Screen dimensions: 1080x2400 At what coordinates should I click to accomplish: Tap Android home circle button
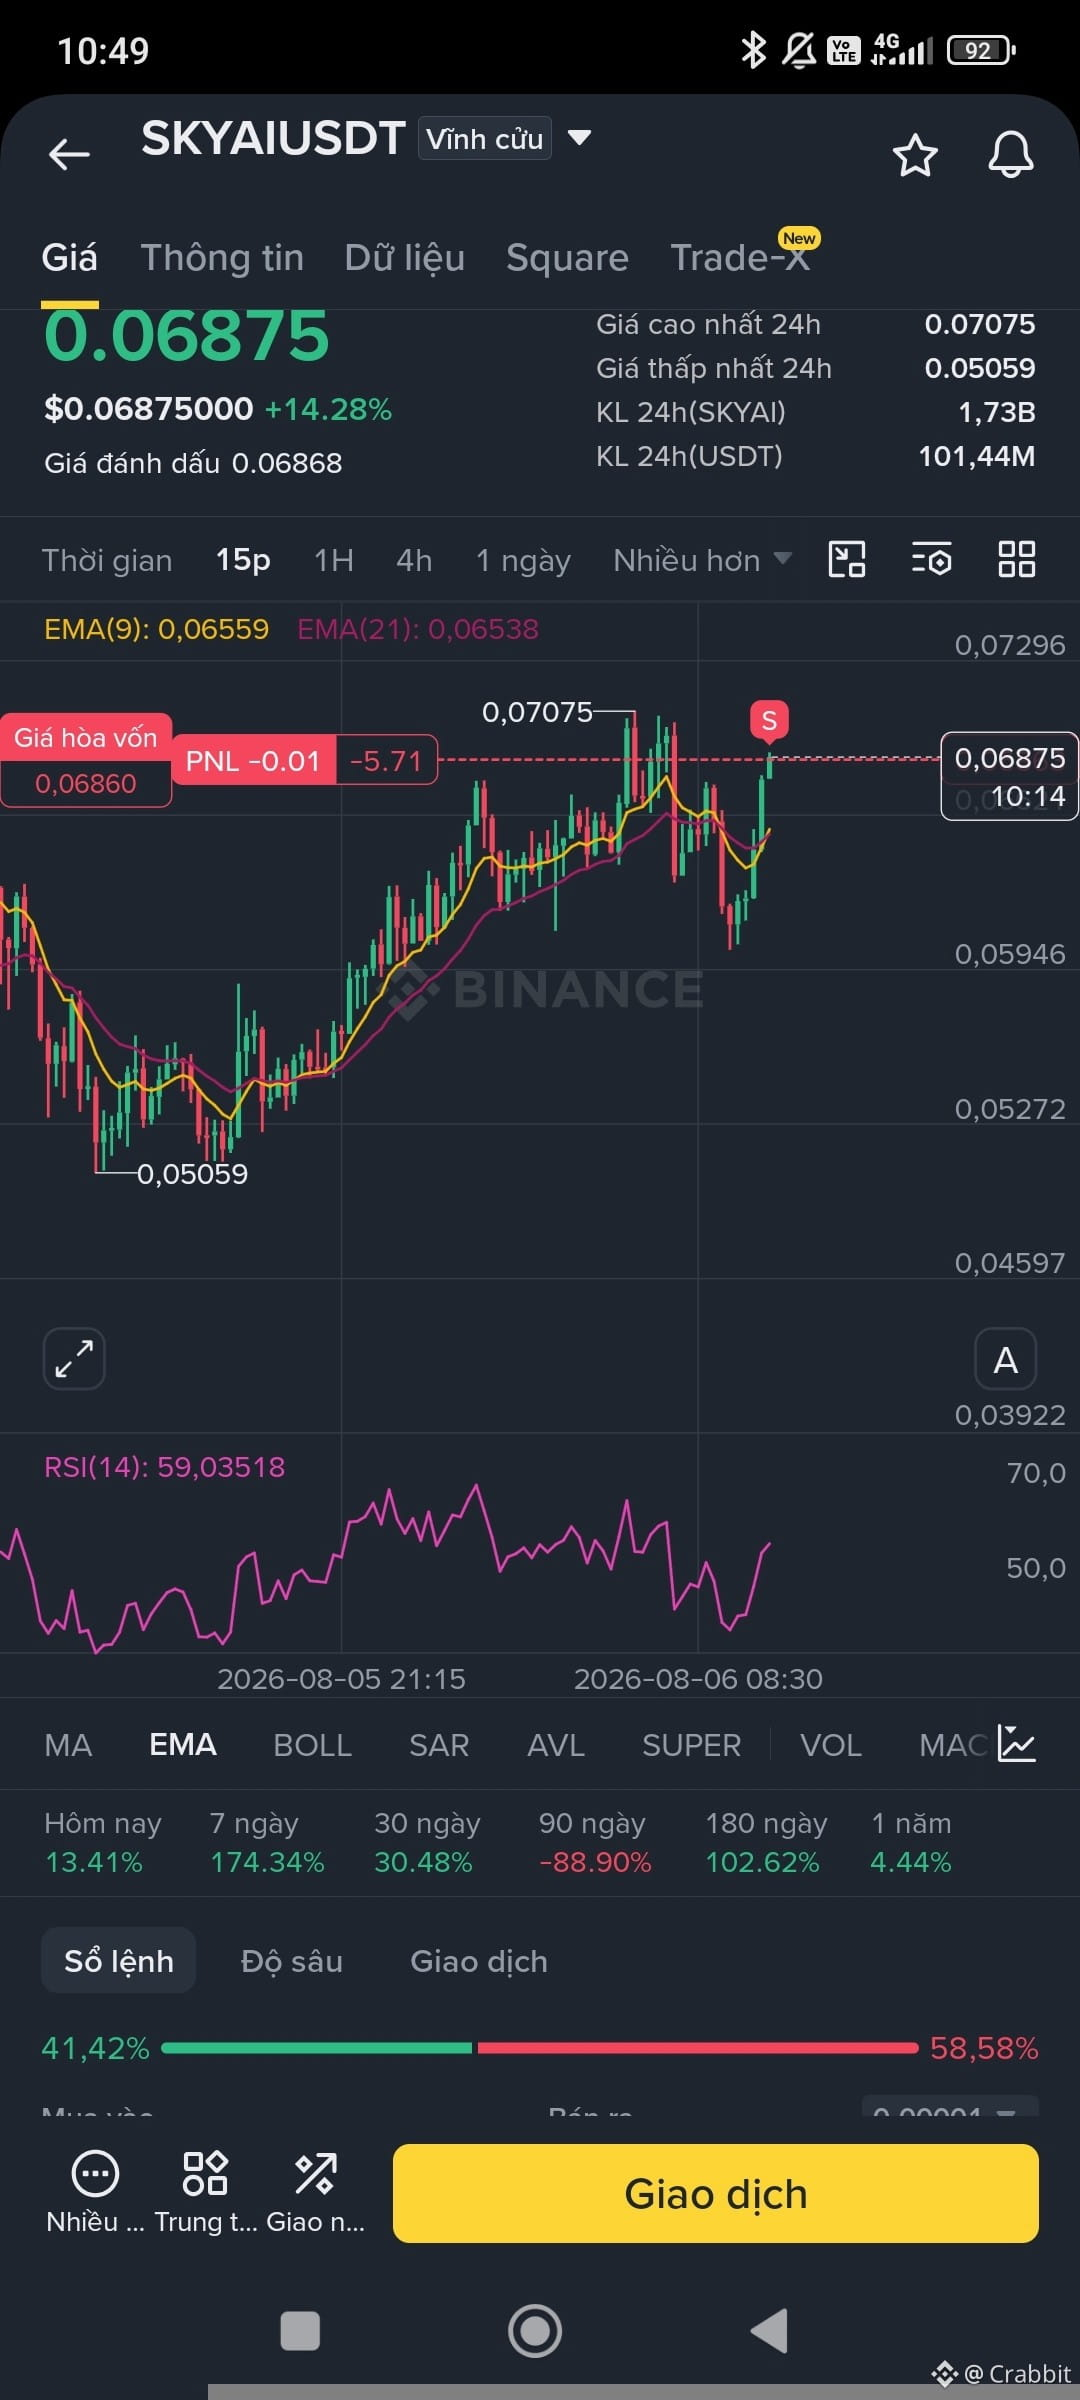click(x=535, y=2331)
